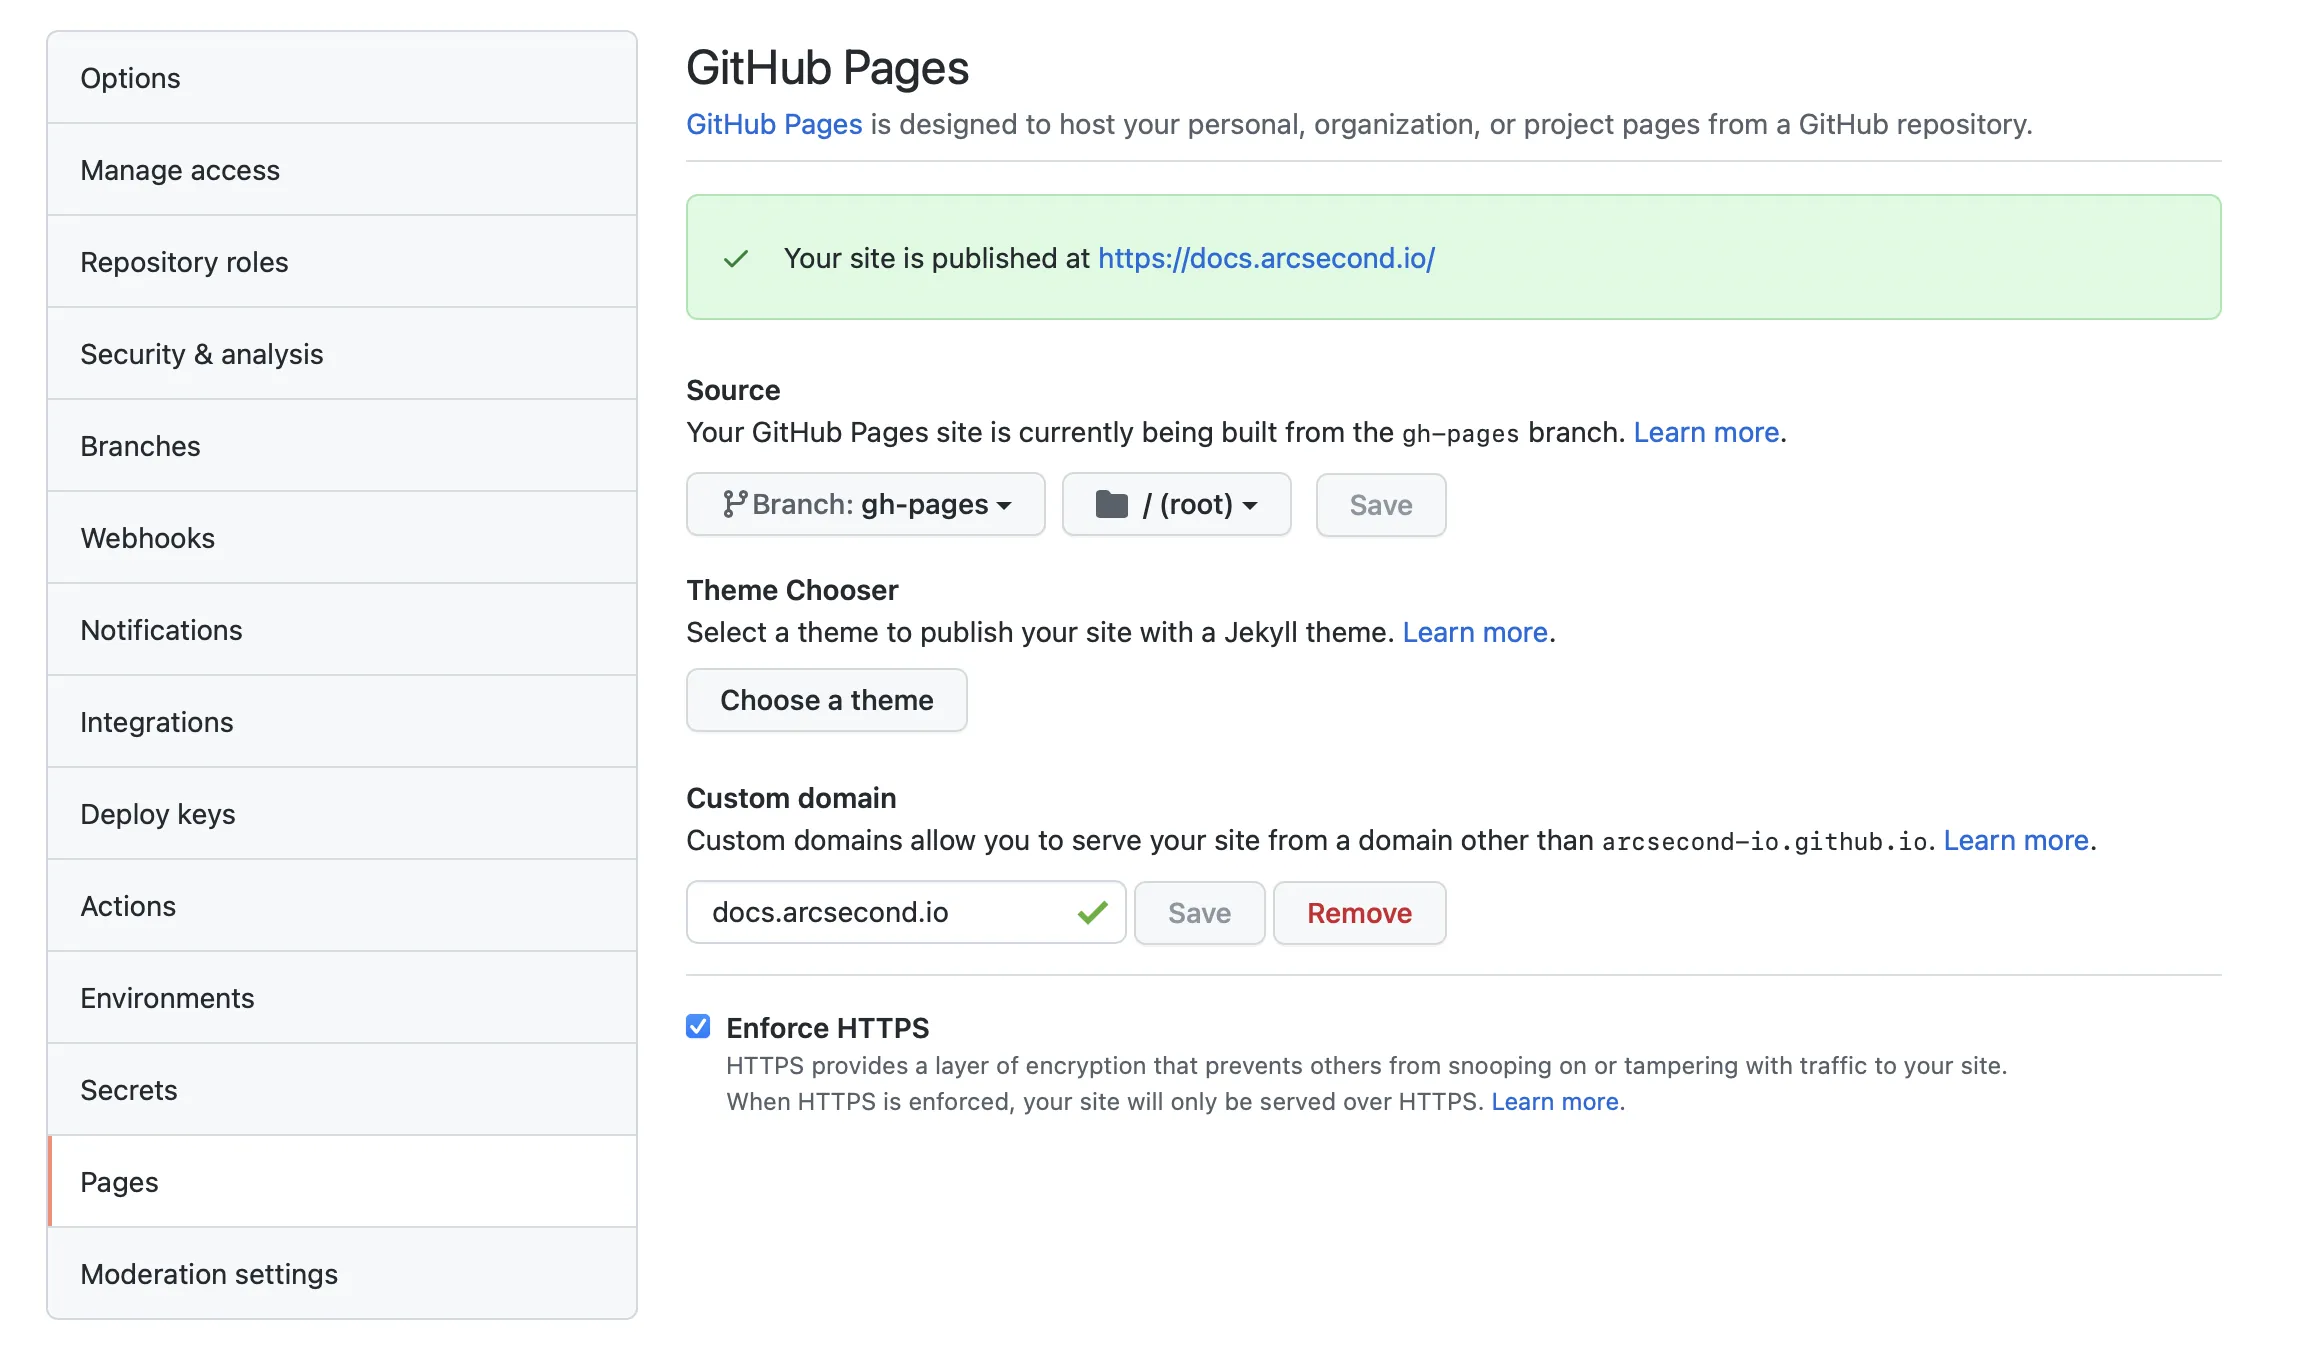Select Secrets in the settings sidebar

point(128,1090)
